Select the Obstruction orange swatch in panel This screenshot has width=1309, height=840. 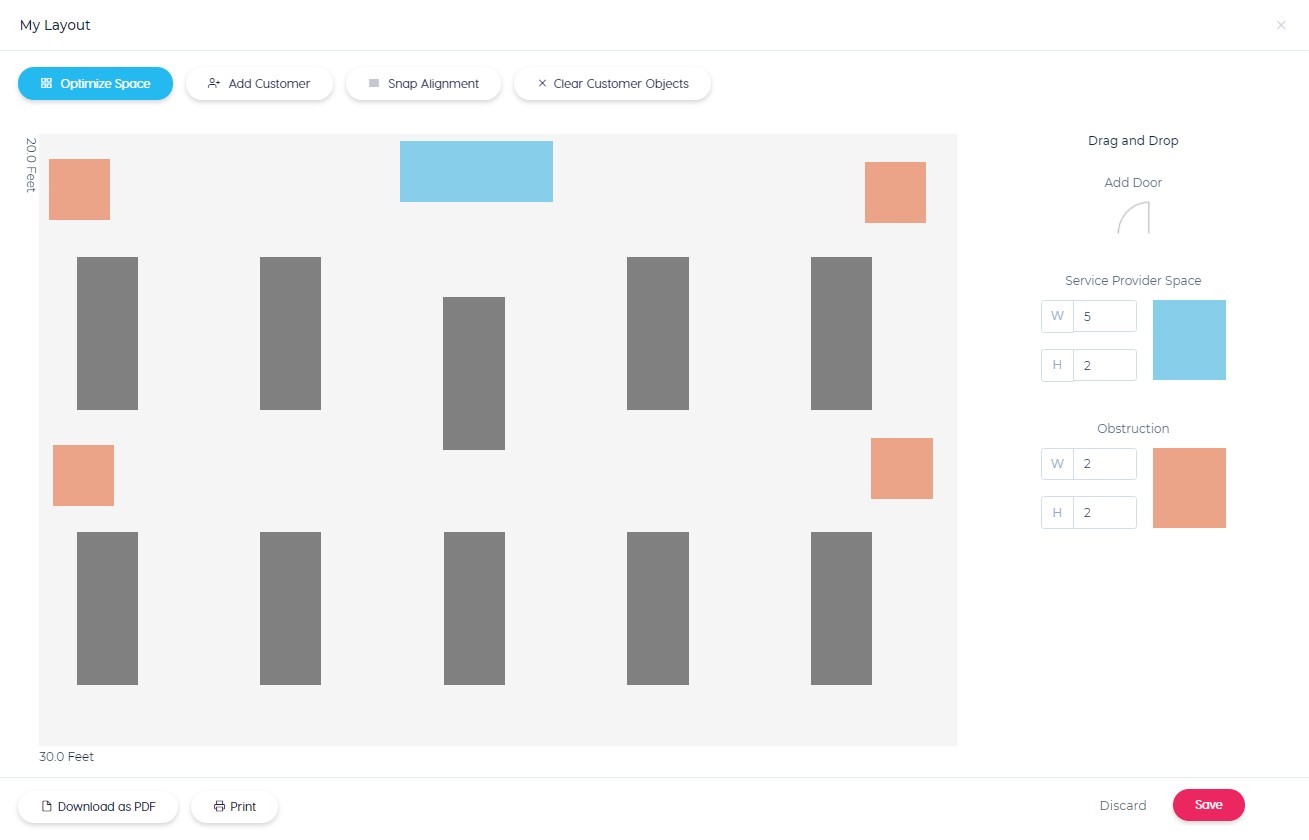[1189, 488]
